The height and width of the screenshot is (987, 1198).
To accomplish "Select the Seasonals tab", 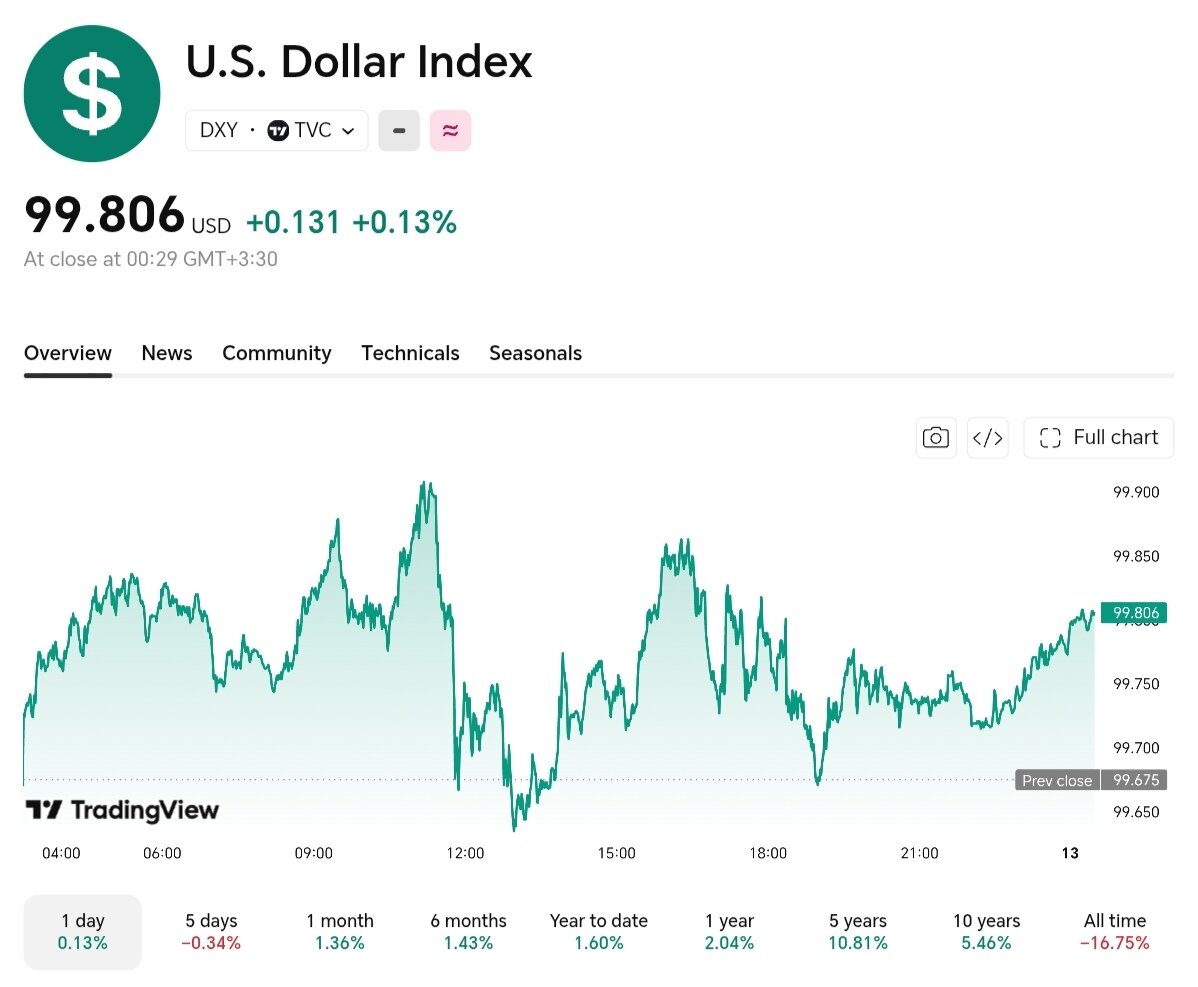I will [x=536, y=353].
